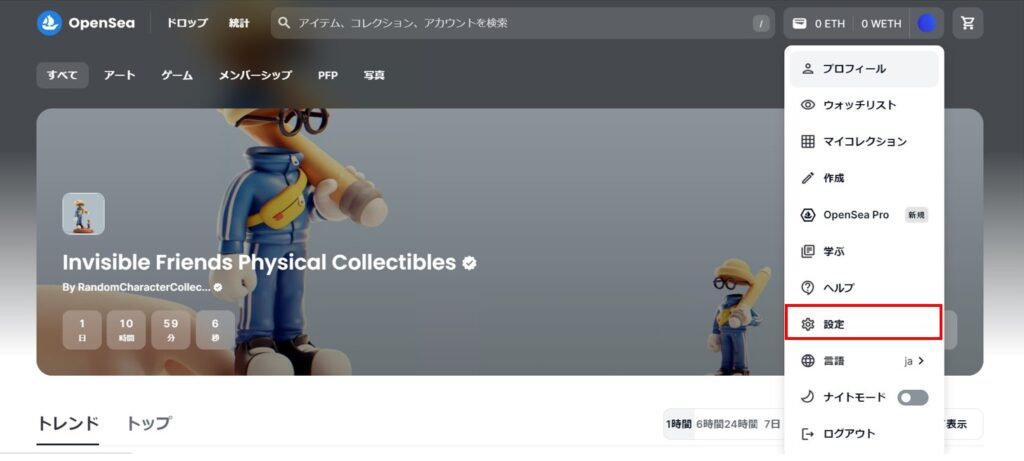Select the 1時間 time range option

click(x=679, y=424)
